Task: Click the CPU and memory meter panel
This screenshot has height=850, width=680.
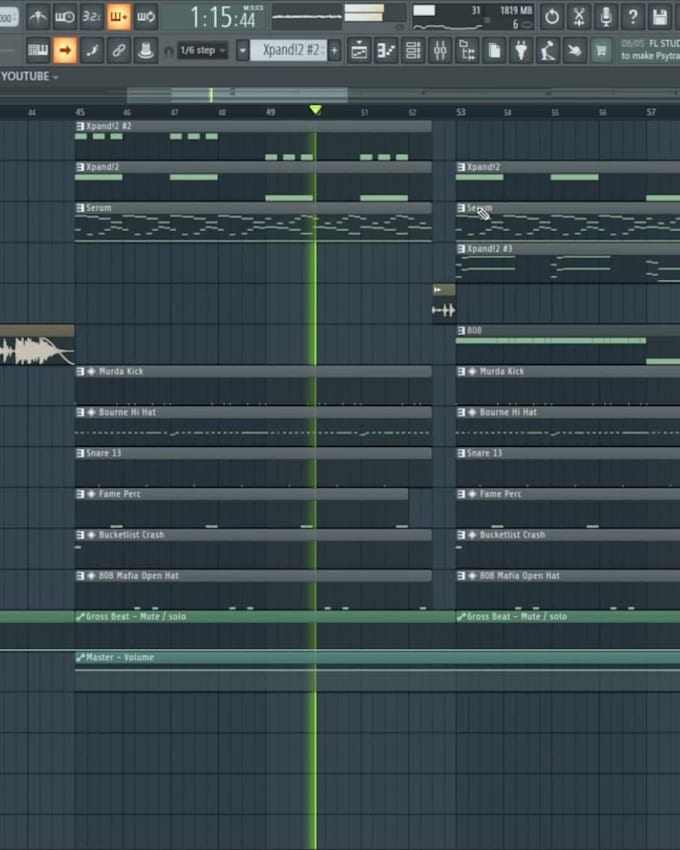Action: [473, 17]
